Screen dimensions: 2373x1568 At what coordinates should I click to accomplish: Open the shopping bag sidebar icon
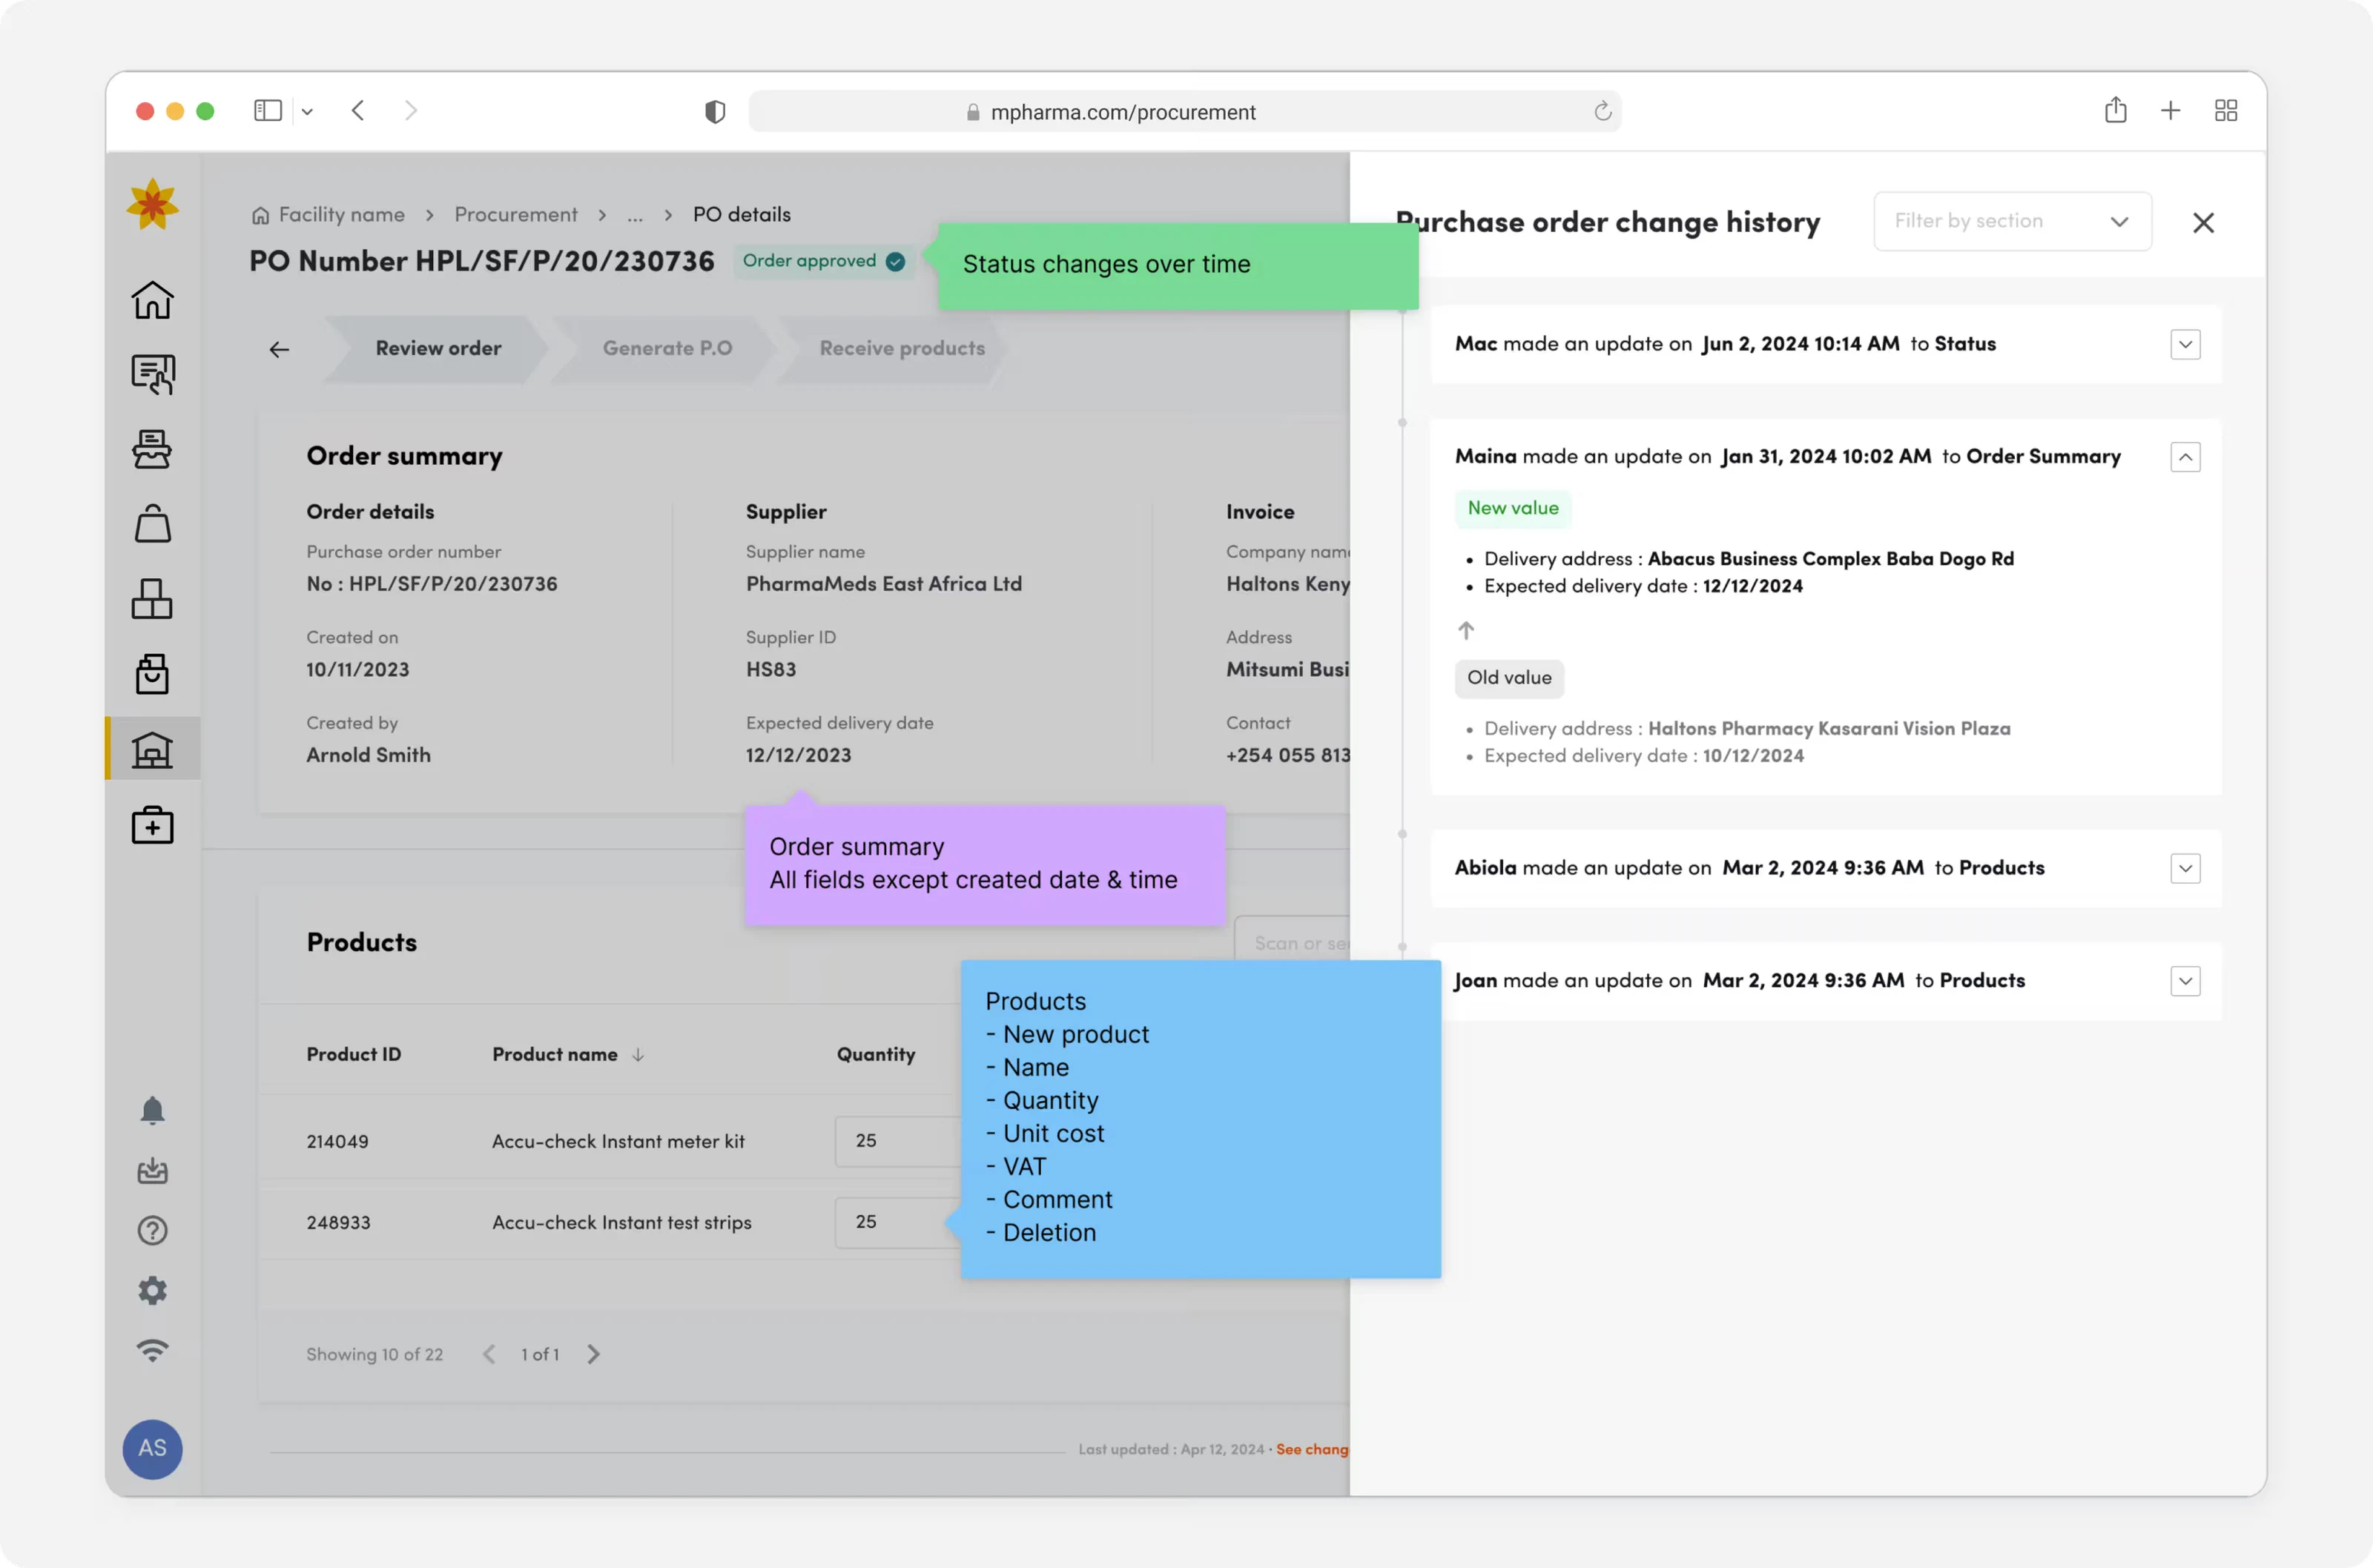click(x=152, y=524)
